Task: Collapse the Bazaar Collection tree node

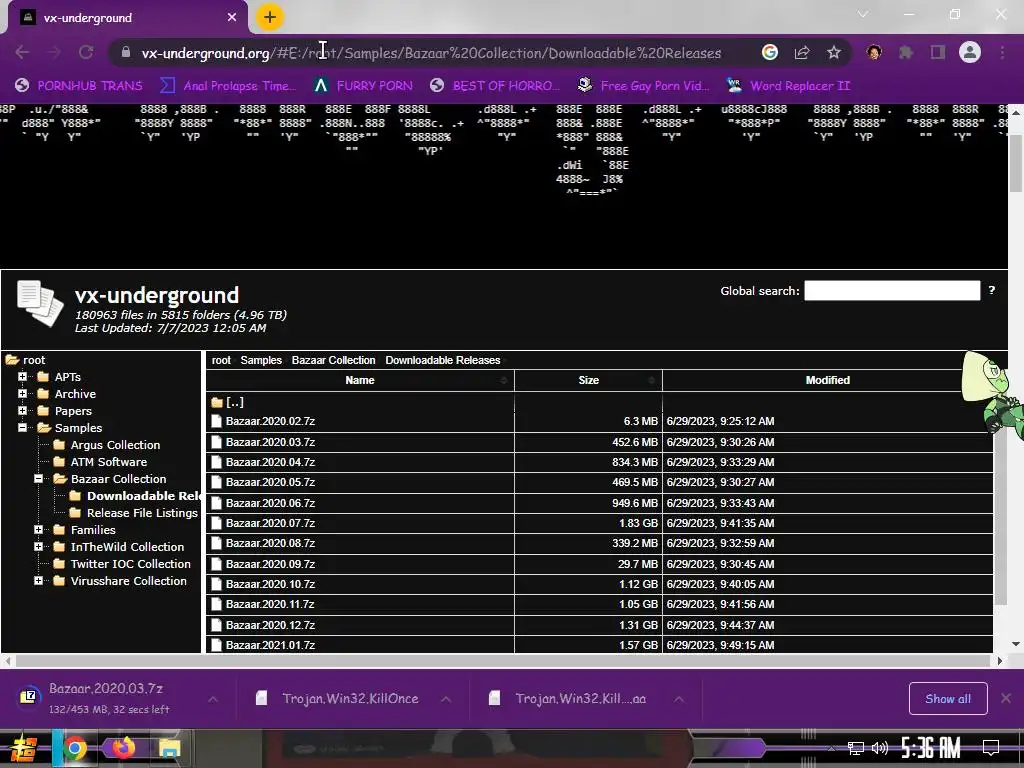Action: 39,479
